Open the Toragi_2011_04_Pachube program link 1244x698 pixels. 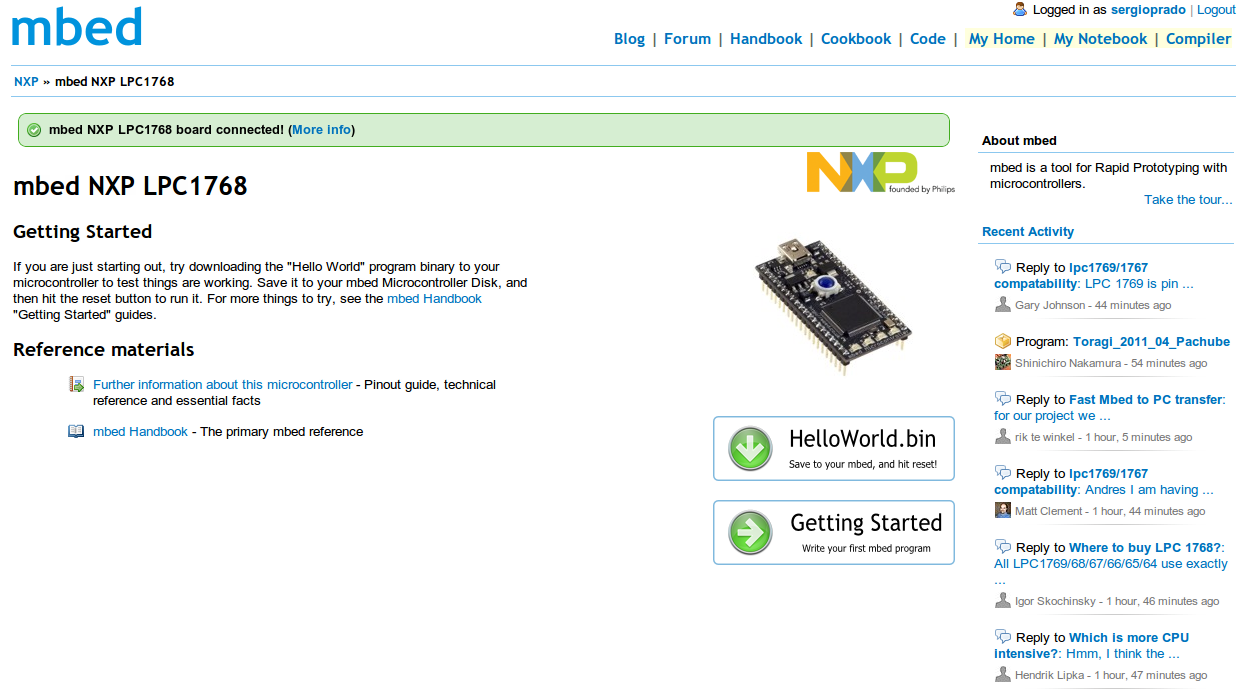tap(1151, 342)
